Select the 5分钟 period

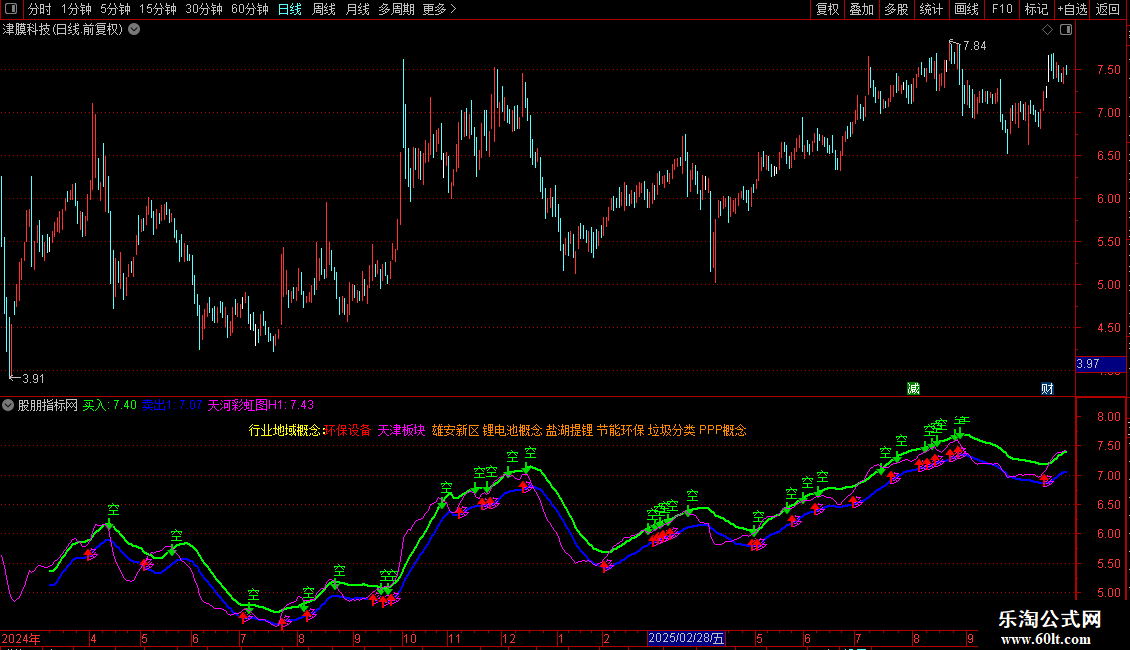click(115, 9)
